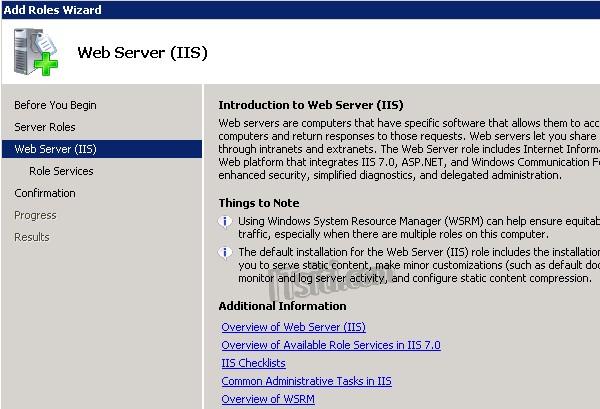Open Overview of Available Role Services in IIS 7.0
600x409 pixels.
coord(330,345)
